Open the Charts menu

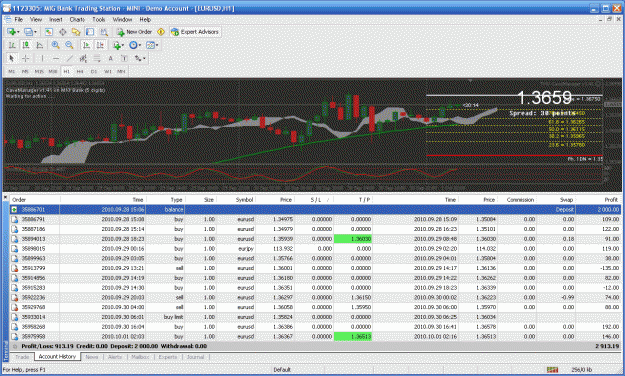77,19
